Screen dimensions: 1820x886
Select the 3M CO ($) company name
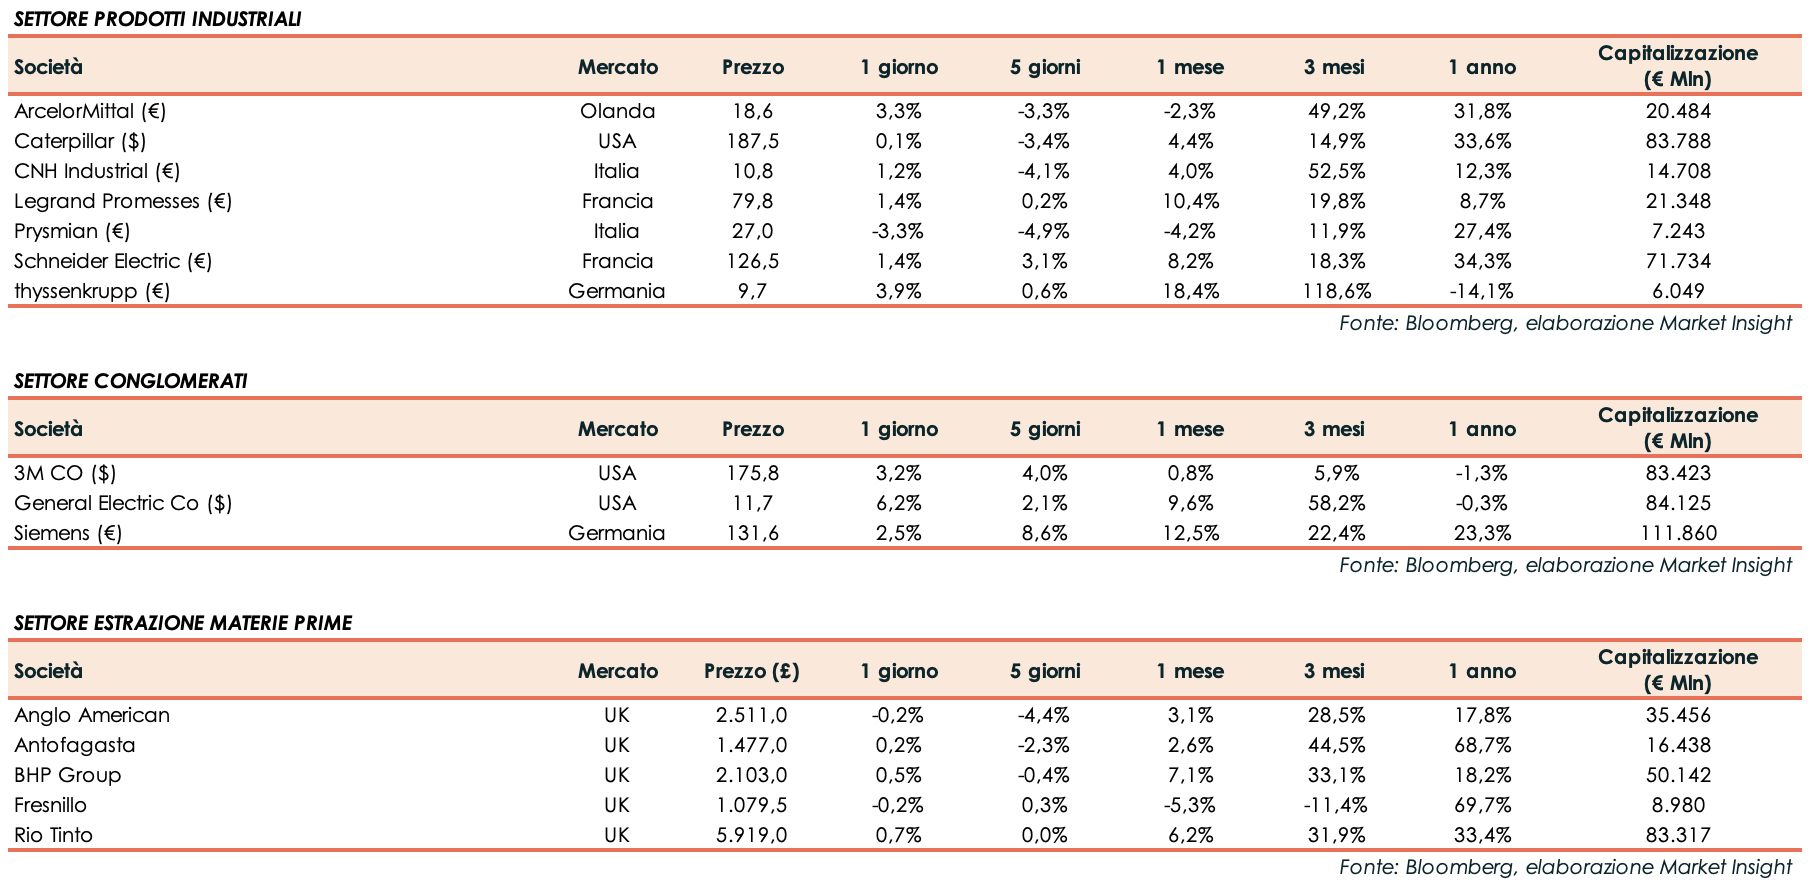[x=65, y=473]
